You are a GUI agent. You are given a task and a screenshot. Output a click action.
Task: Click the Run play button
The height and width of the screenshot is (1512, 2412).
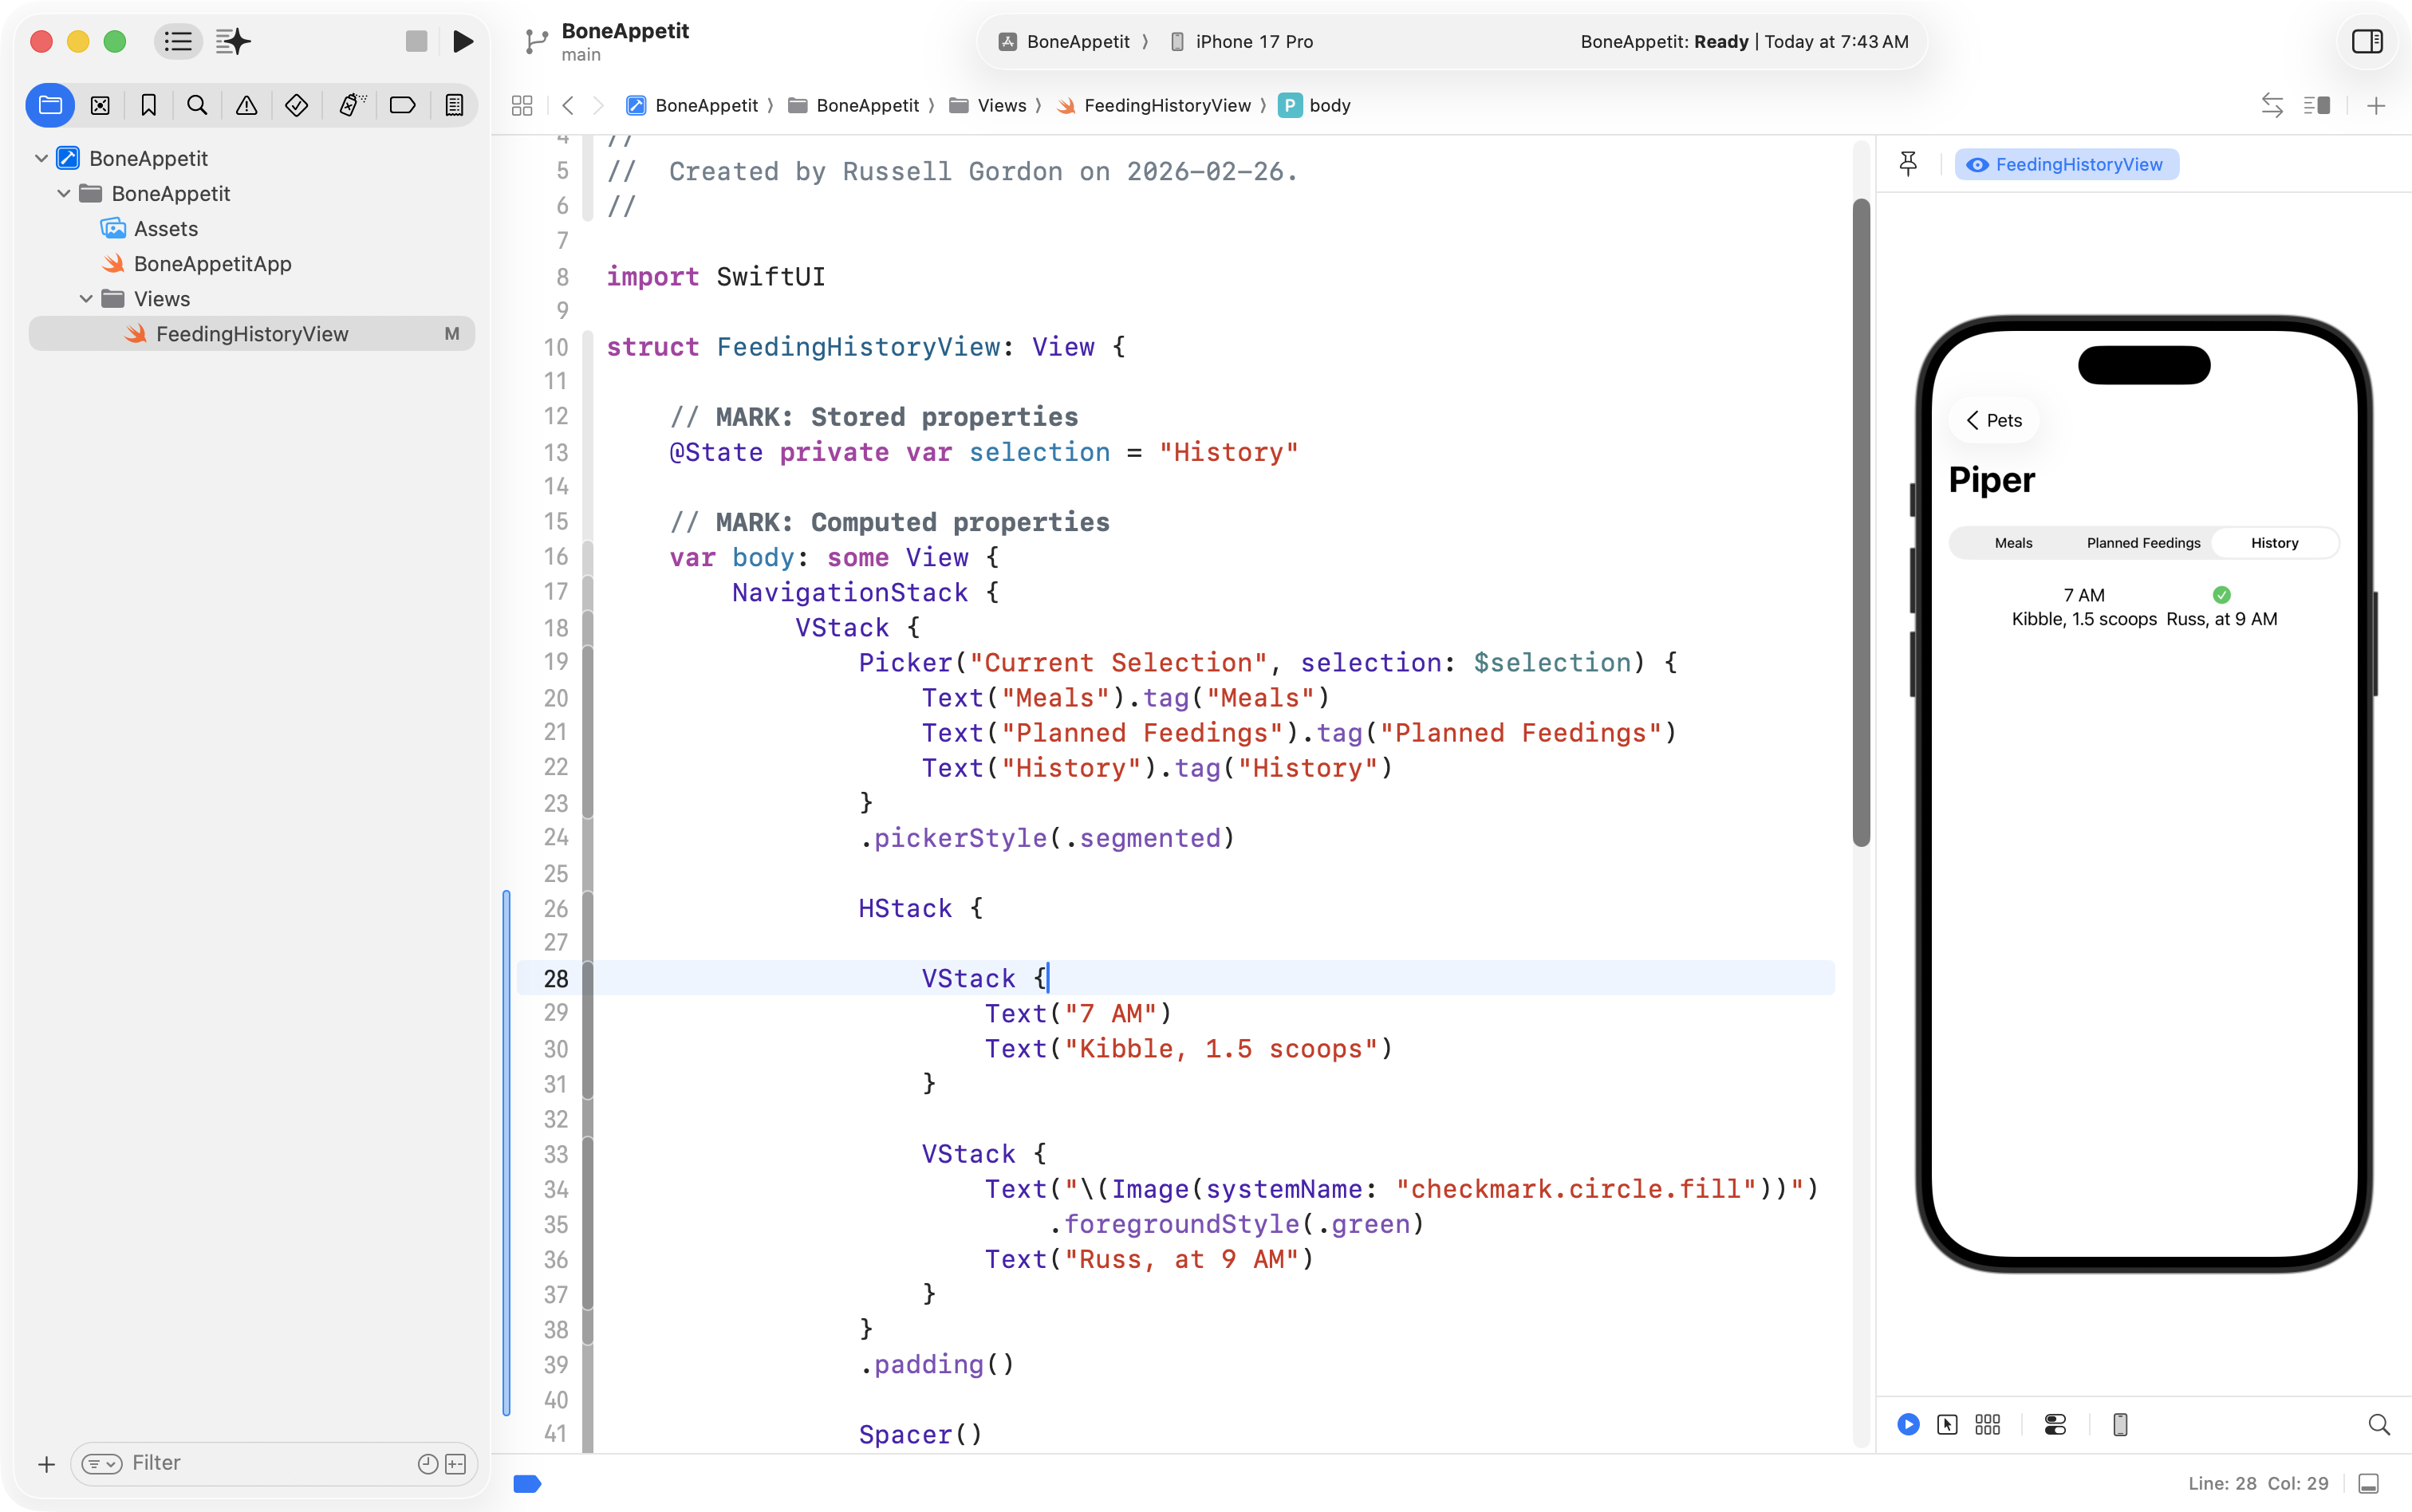462,41
